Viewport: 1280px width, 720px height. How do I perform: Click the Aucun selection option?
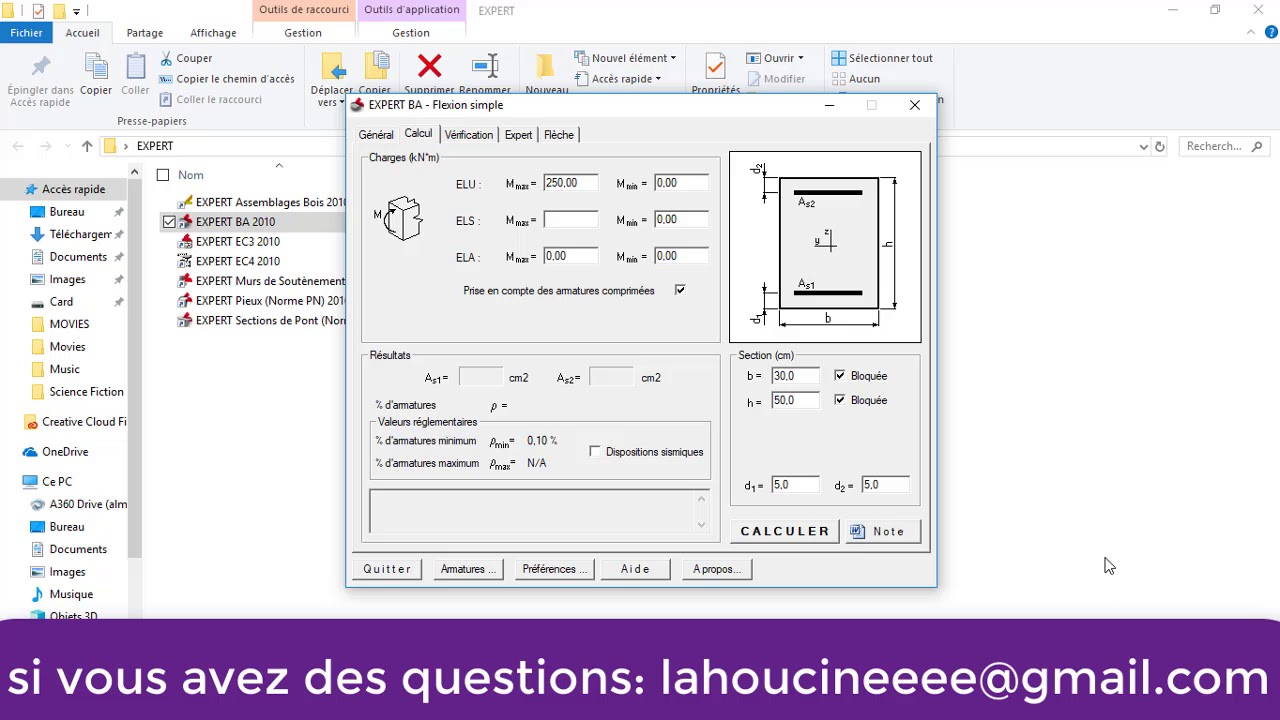point(856,79)
